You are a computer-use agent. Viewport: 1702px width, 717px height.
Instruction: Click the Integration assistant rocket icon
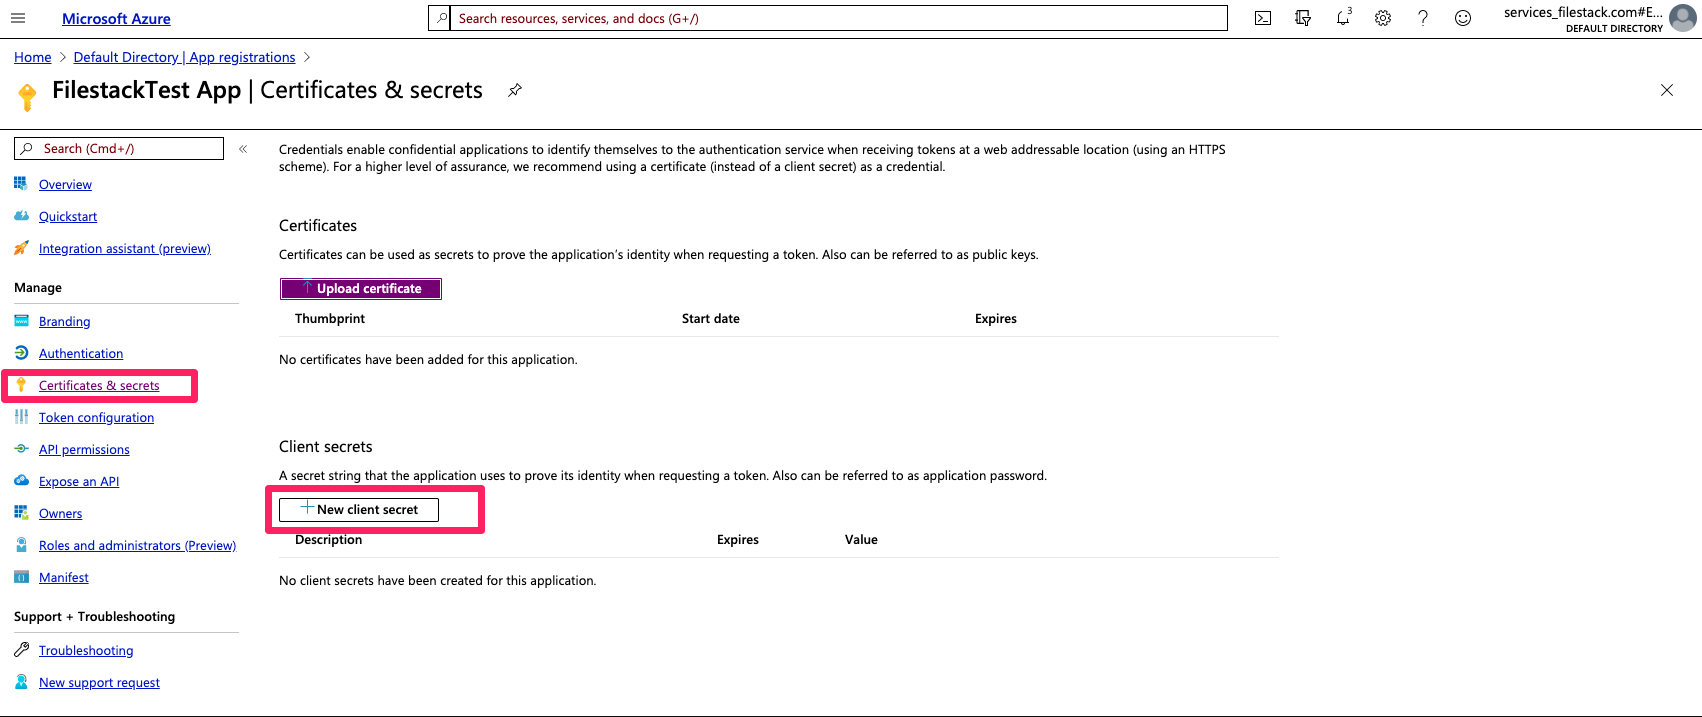pyautogui.click(x=20, y=248)
